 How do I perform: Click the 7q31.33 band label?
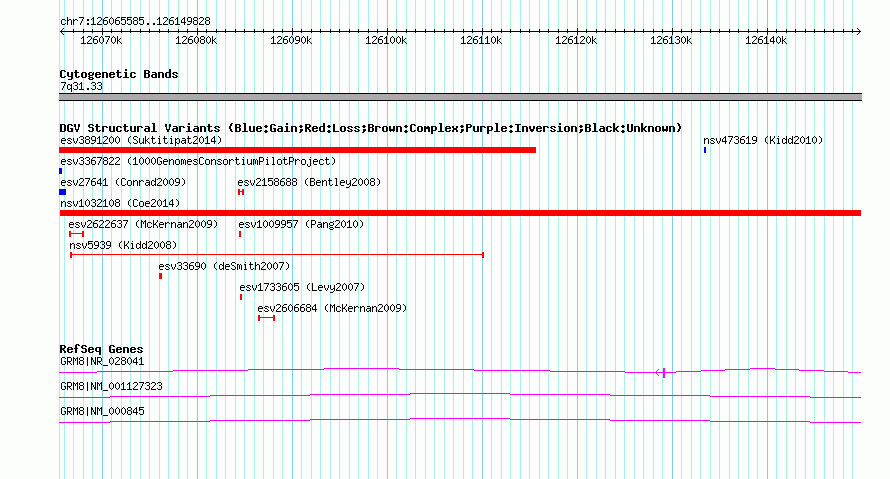point(81,86)
